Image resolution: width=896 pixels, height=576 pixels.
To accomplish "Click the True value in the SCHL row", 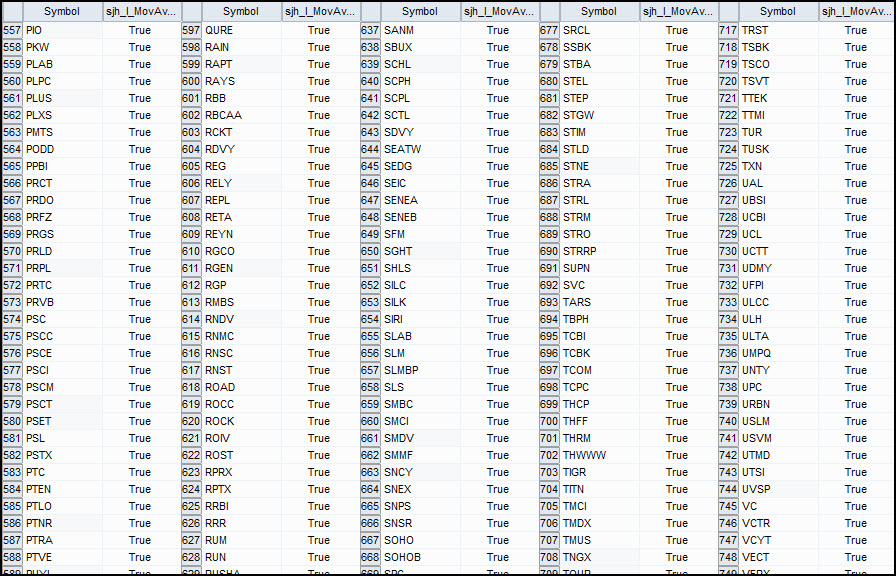I will pyautogui.click(x=498, y=64).
